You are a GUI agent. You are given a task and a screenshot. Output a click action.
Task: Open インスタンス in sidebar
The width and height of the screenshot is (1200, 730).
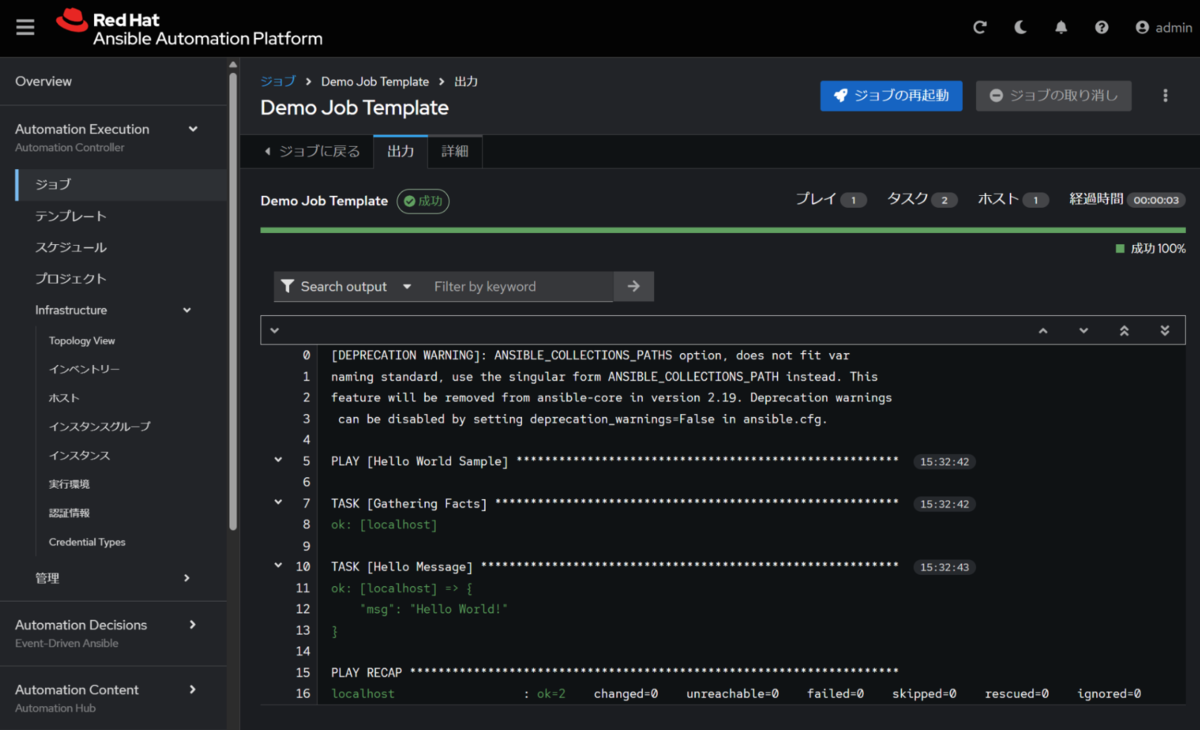tap(80, 455)
